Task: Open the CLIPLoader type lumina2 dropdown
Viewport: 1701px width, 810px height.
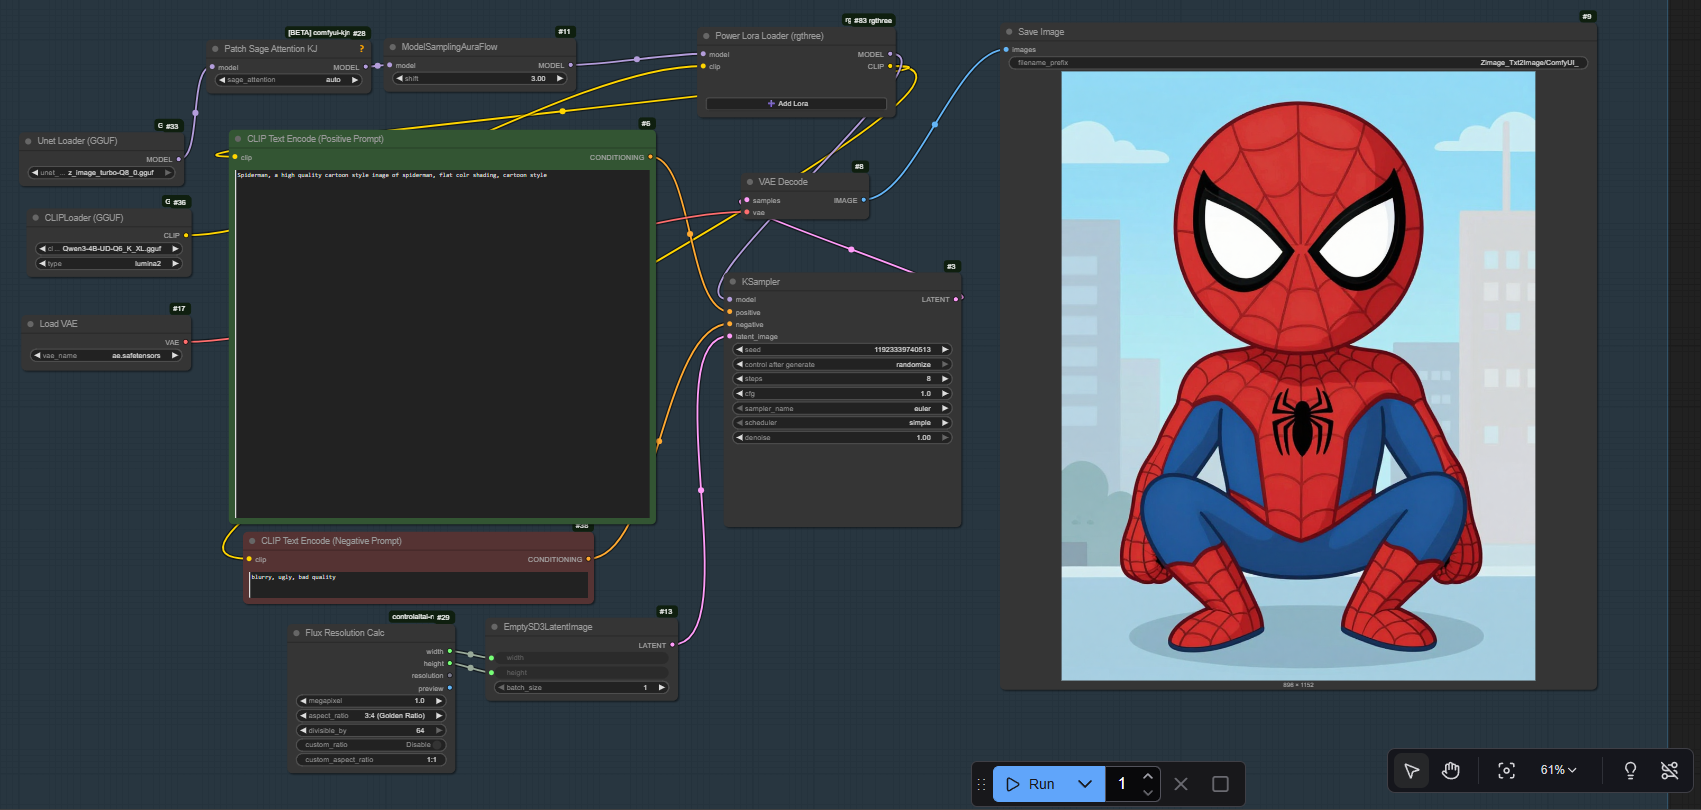Action: 110,264
